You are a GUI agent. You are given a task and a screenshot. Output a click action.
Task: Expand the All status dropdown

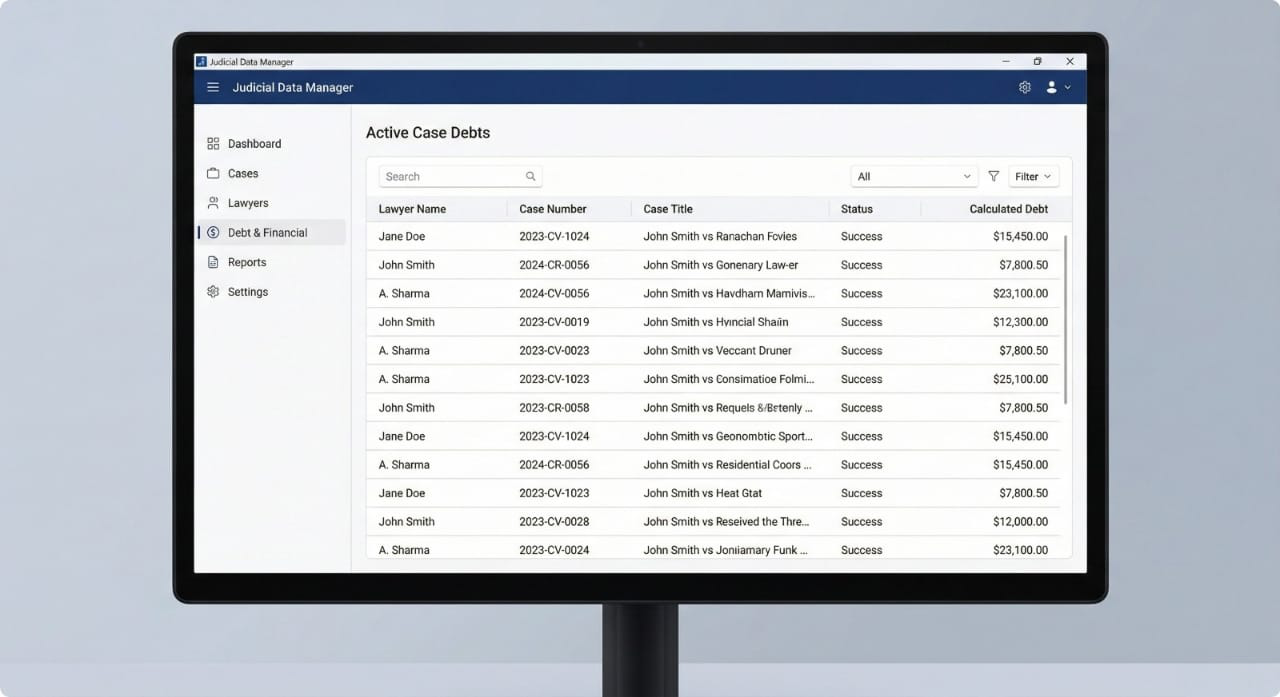pos(914,176)
